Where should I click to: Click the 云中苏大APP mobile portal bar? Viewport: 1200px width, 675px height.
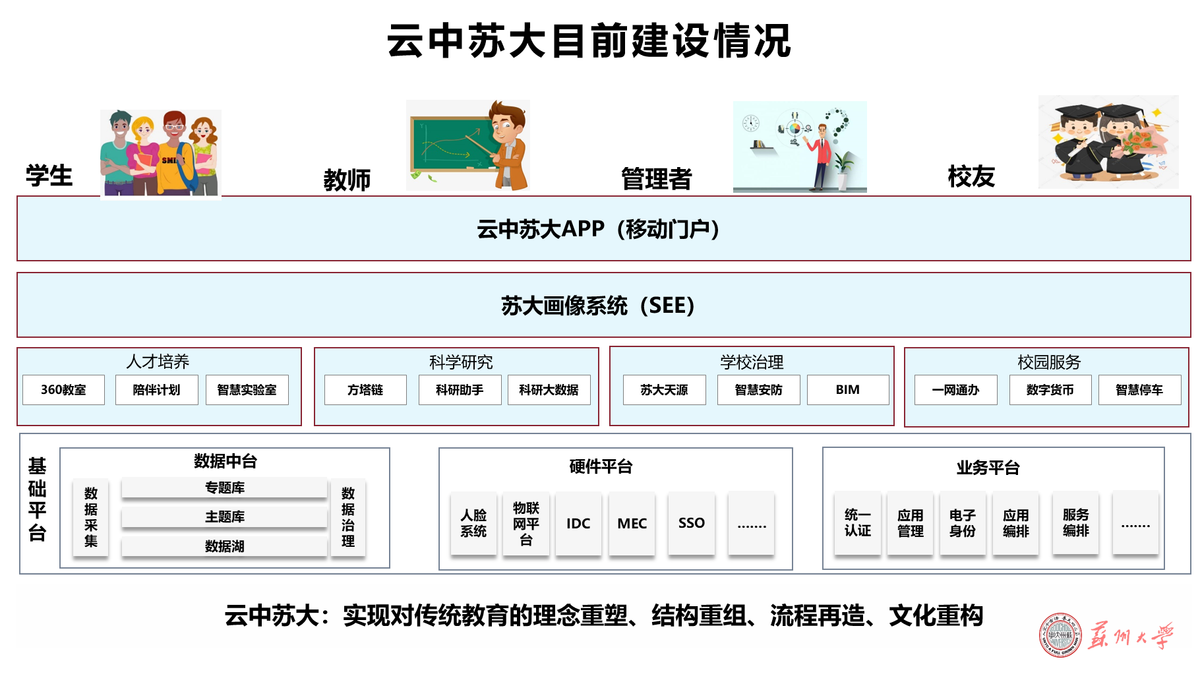point(600,230)
